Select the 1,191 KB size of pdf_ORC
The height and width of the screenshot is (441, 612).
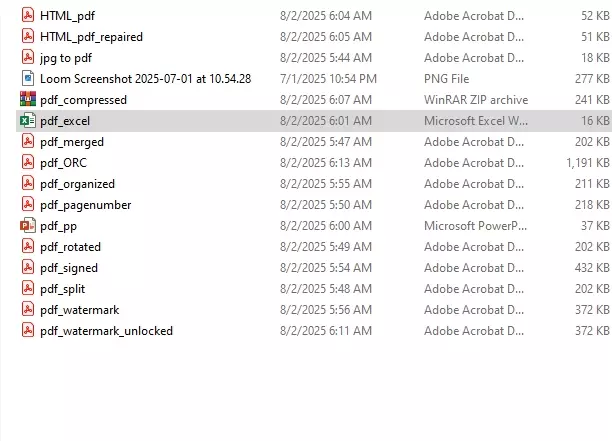point(587,163)
